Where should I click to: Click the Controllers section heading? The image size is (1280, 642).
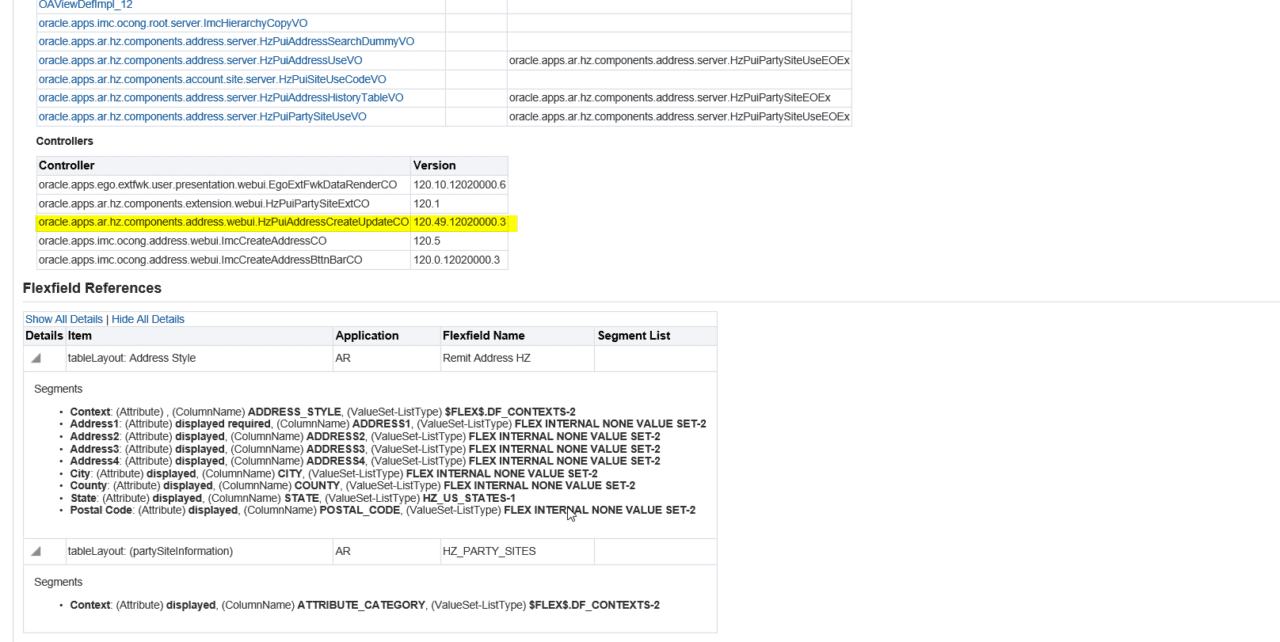[64, 141]
